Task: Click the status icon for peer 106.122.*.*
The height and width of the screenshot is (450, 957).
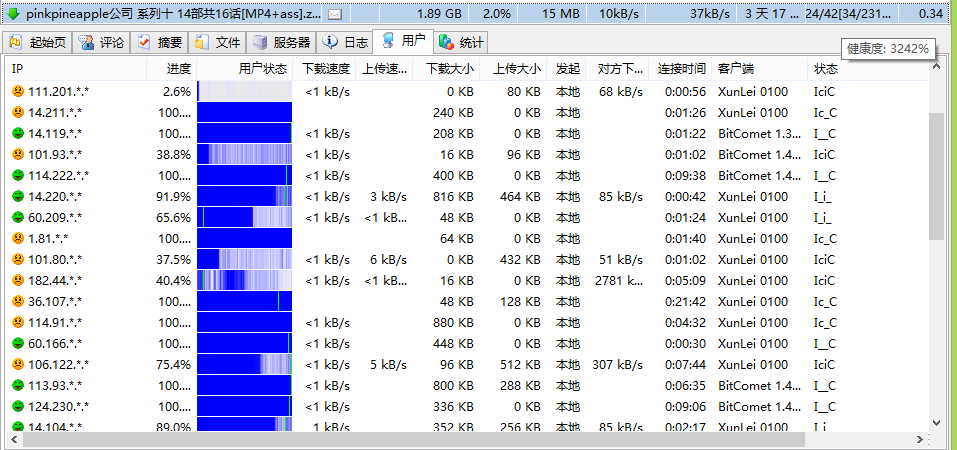Action: tap(18, 365)
